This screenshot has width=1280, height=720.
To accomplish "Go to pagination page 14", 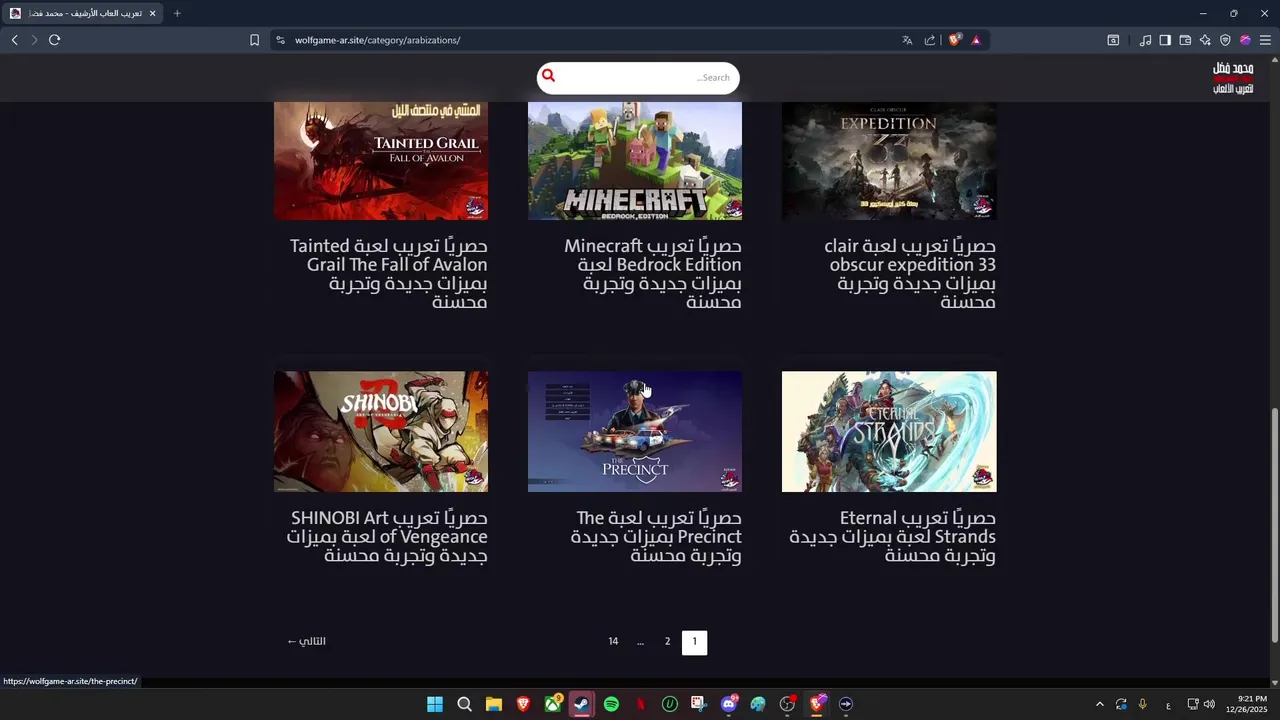I will 613,642.
